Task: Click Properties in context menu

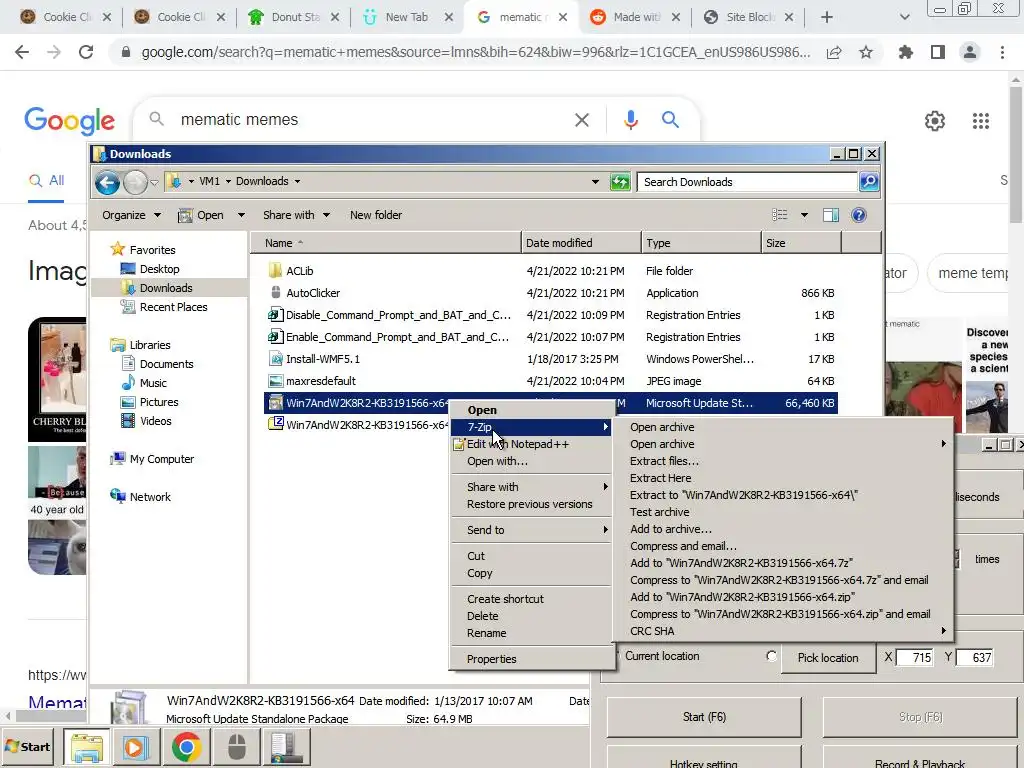Action: 491,659
